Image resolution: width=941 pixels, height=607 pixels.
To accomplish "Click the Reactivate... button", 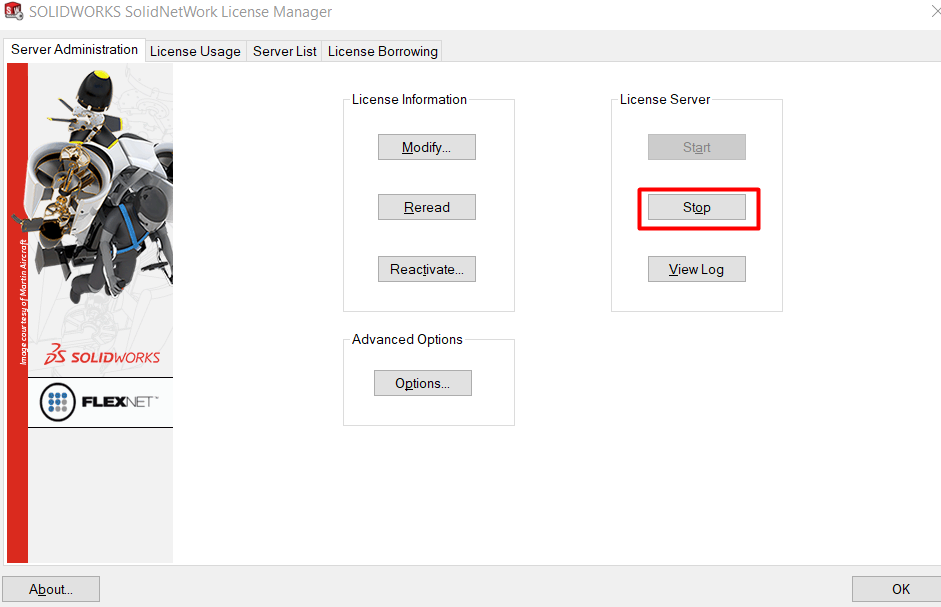I will tap(426, 269).
